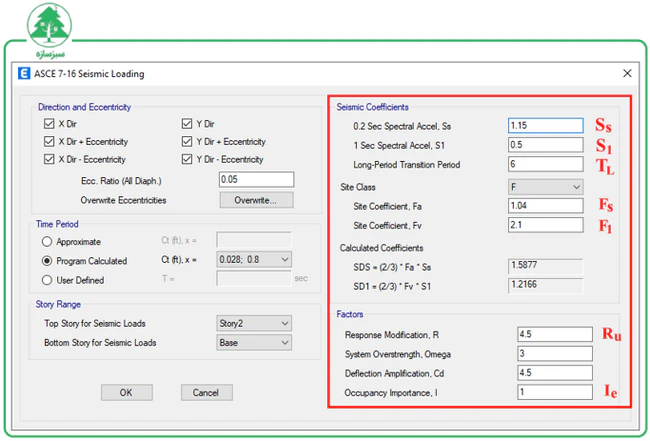Image resolution: width=650 pixels, height=441 pixels.
Task: Close the ASCE 7-16 Seismic Loading dialog
Action: [x=627, y=73]
